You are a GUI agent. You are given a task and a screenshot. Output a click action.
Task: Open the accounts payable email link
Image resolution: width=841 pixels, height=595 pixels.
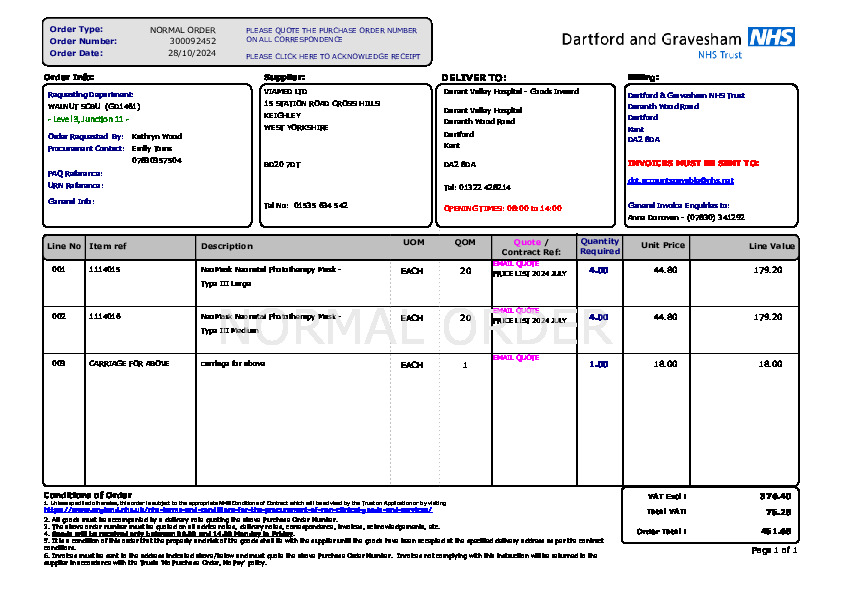click(x=680, y=181)
